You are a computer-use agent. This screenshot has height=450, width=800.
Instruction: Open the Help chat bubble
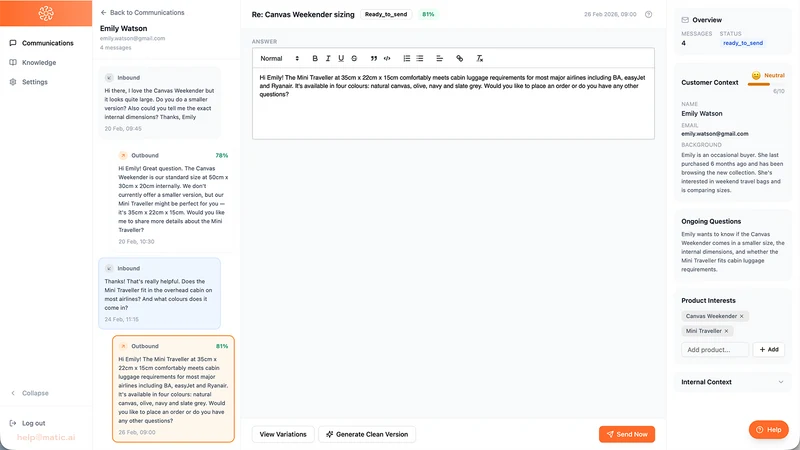click(768, 430)
